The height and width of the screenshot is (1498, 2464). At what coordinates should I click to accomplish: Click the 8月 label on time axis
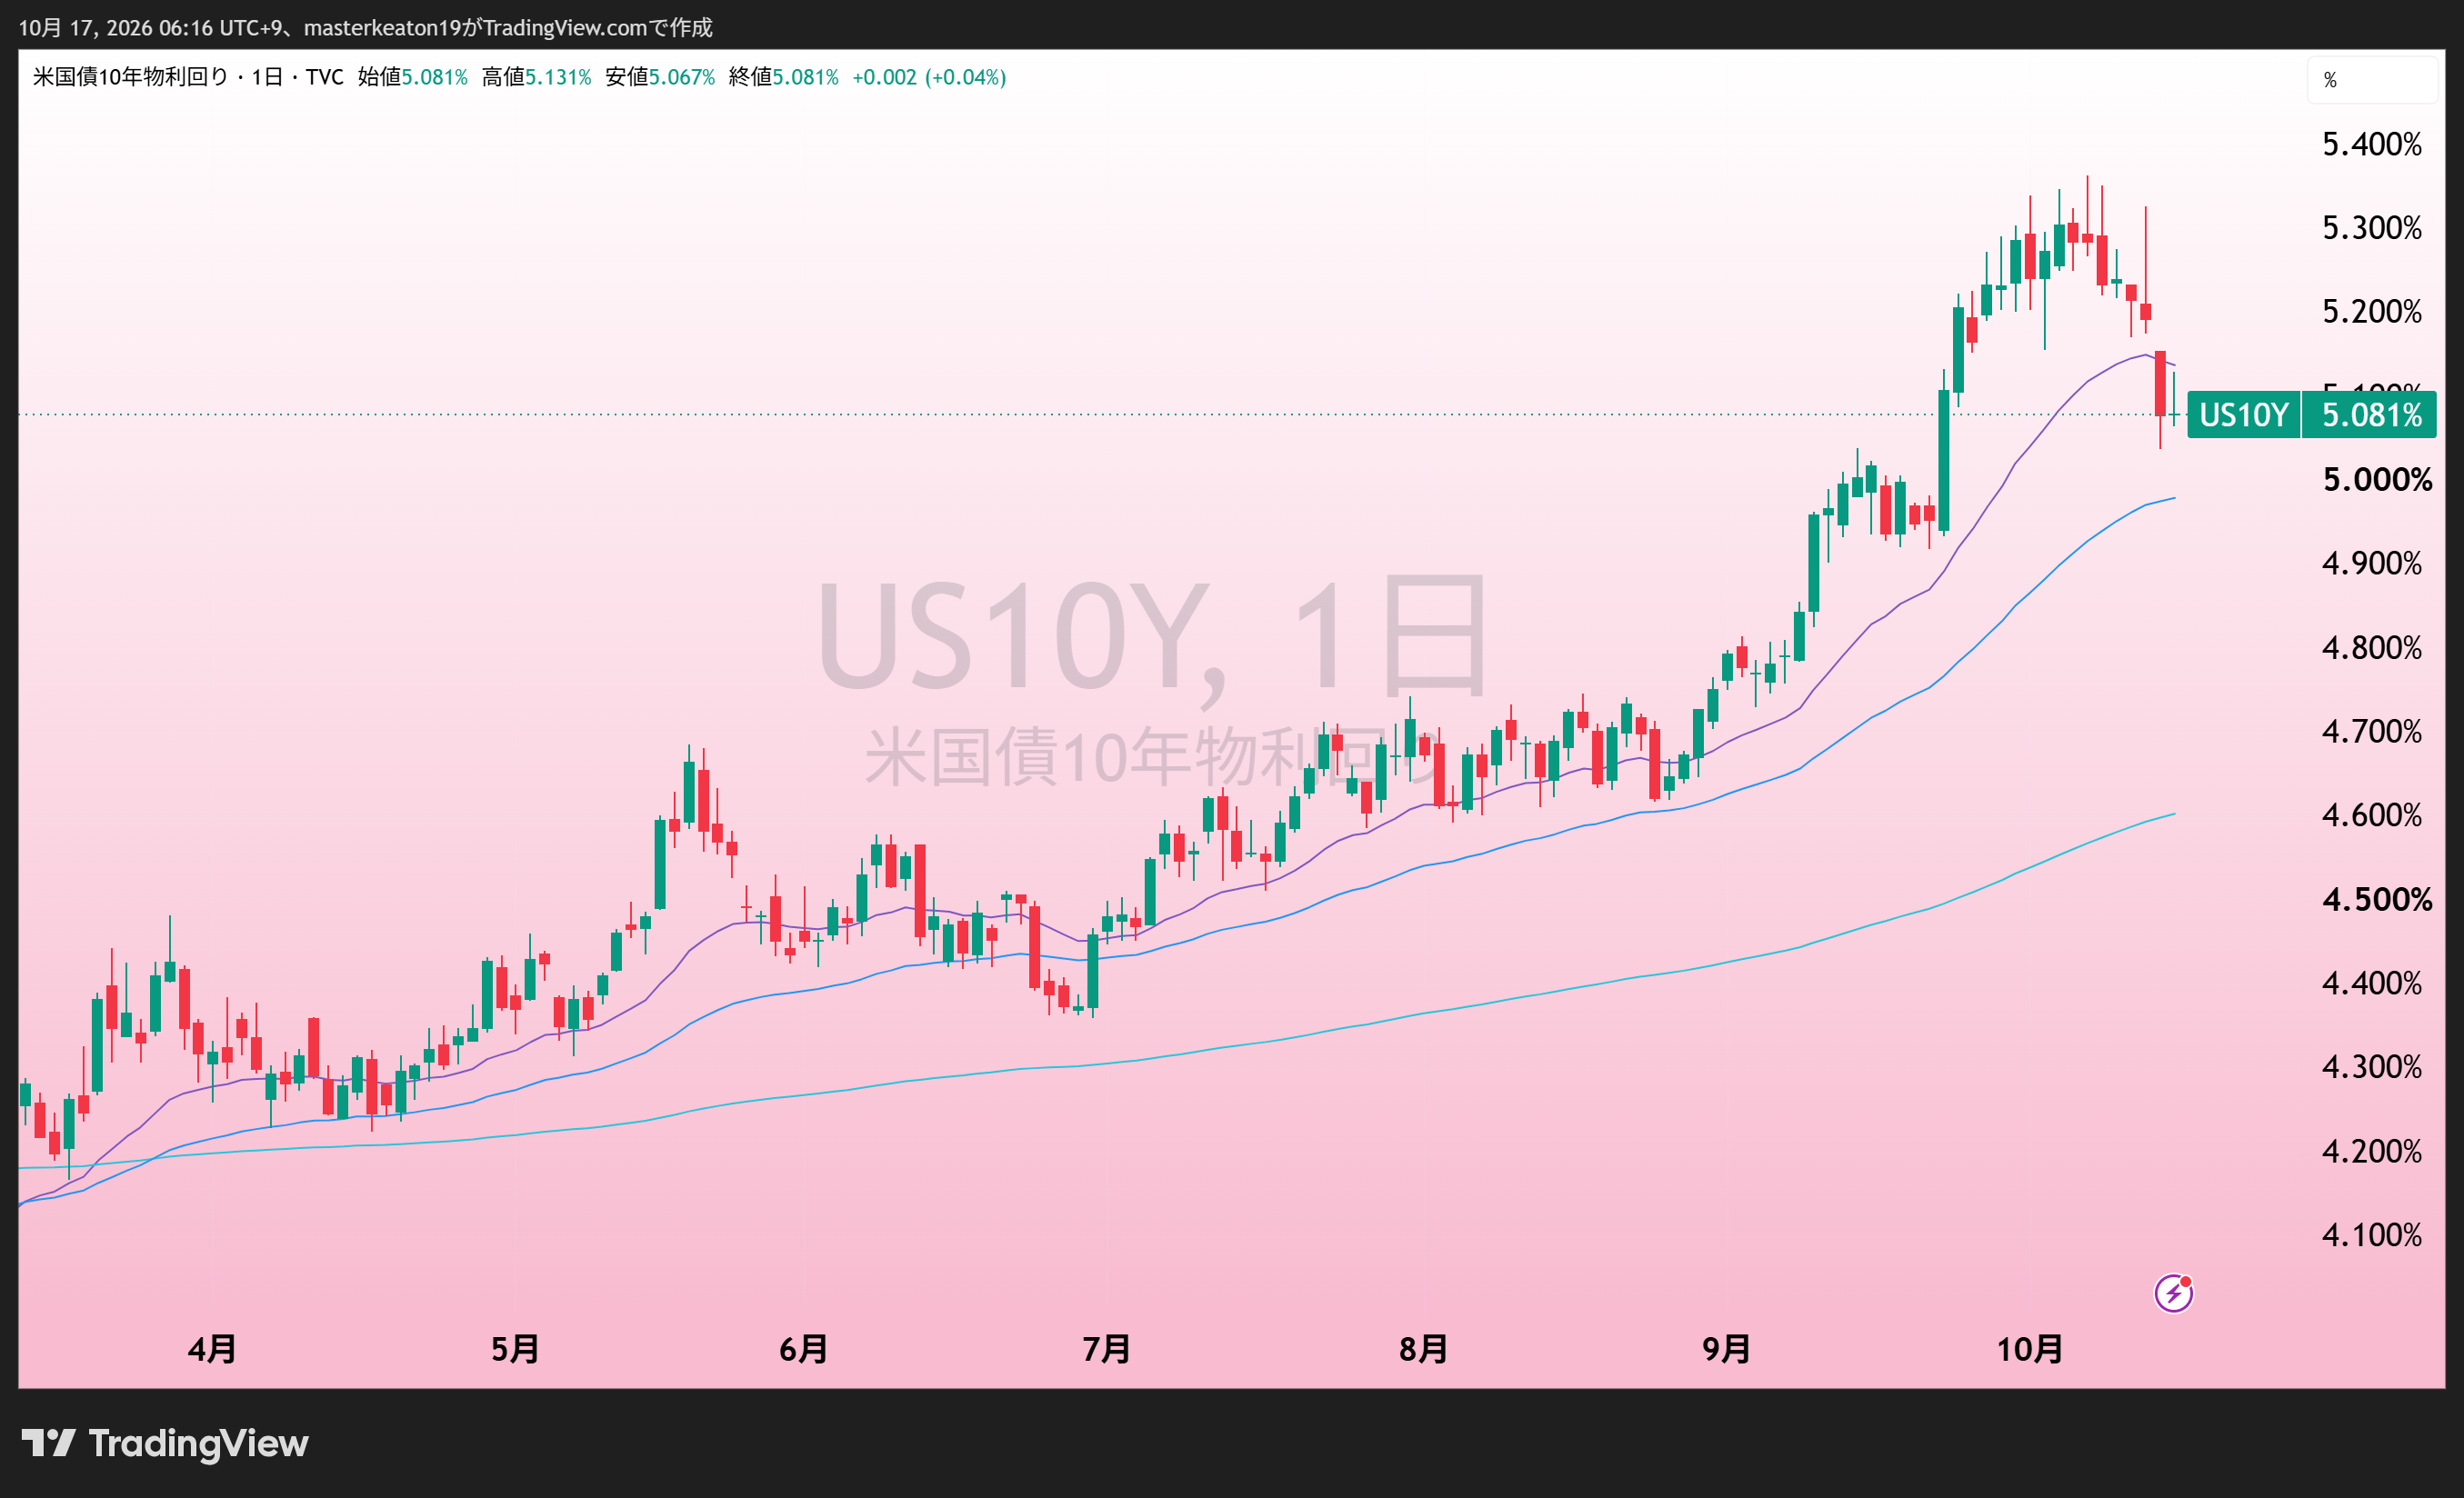coord(1423,1349)
